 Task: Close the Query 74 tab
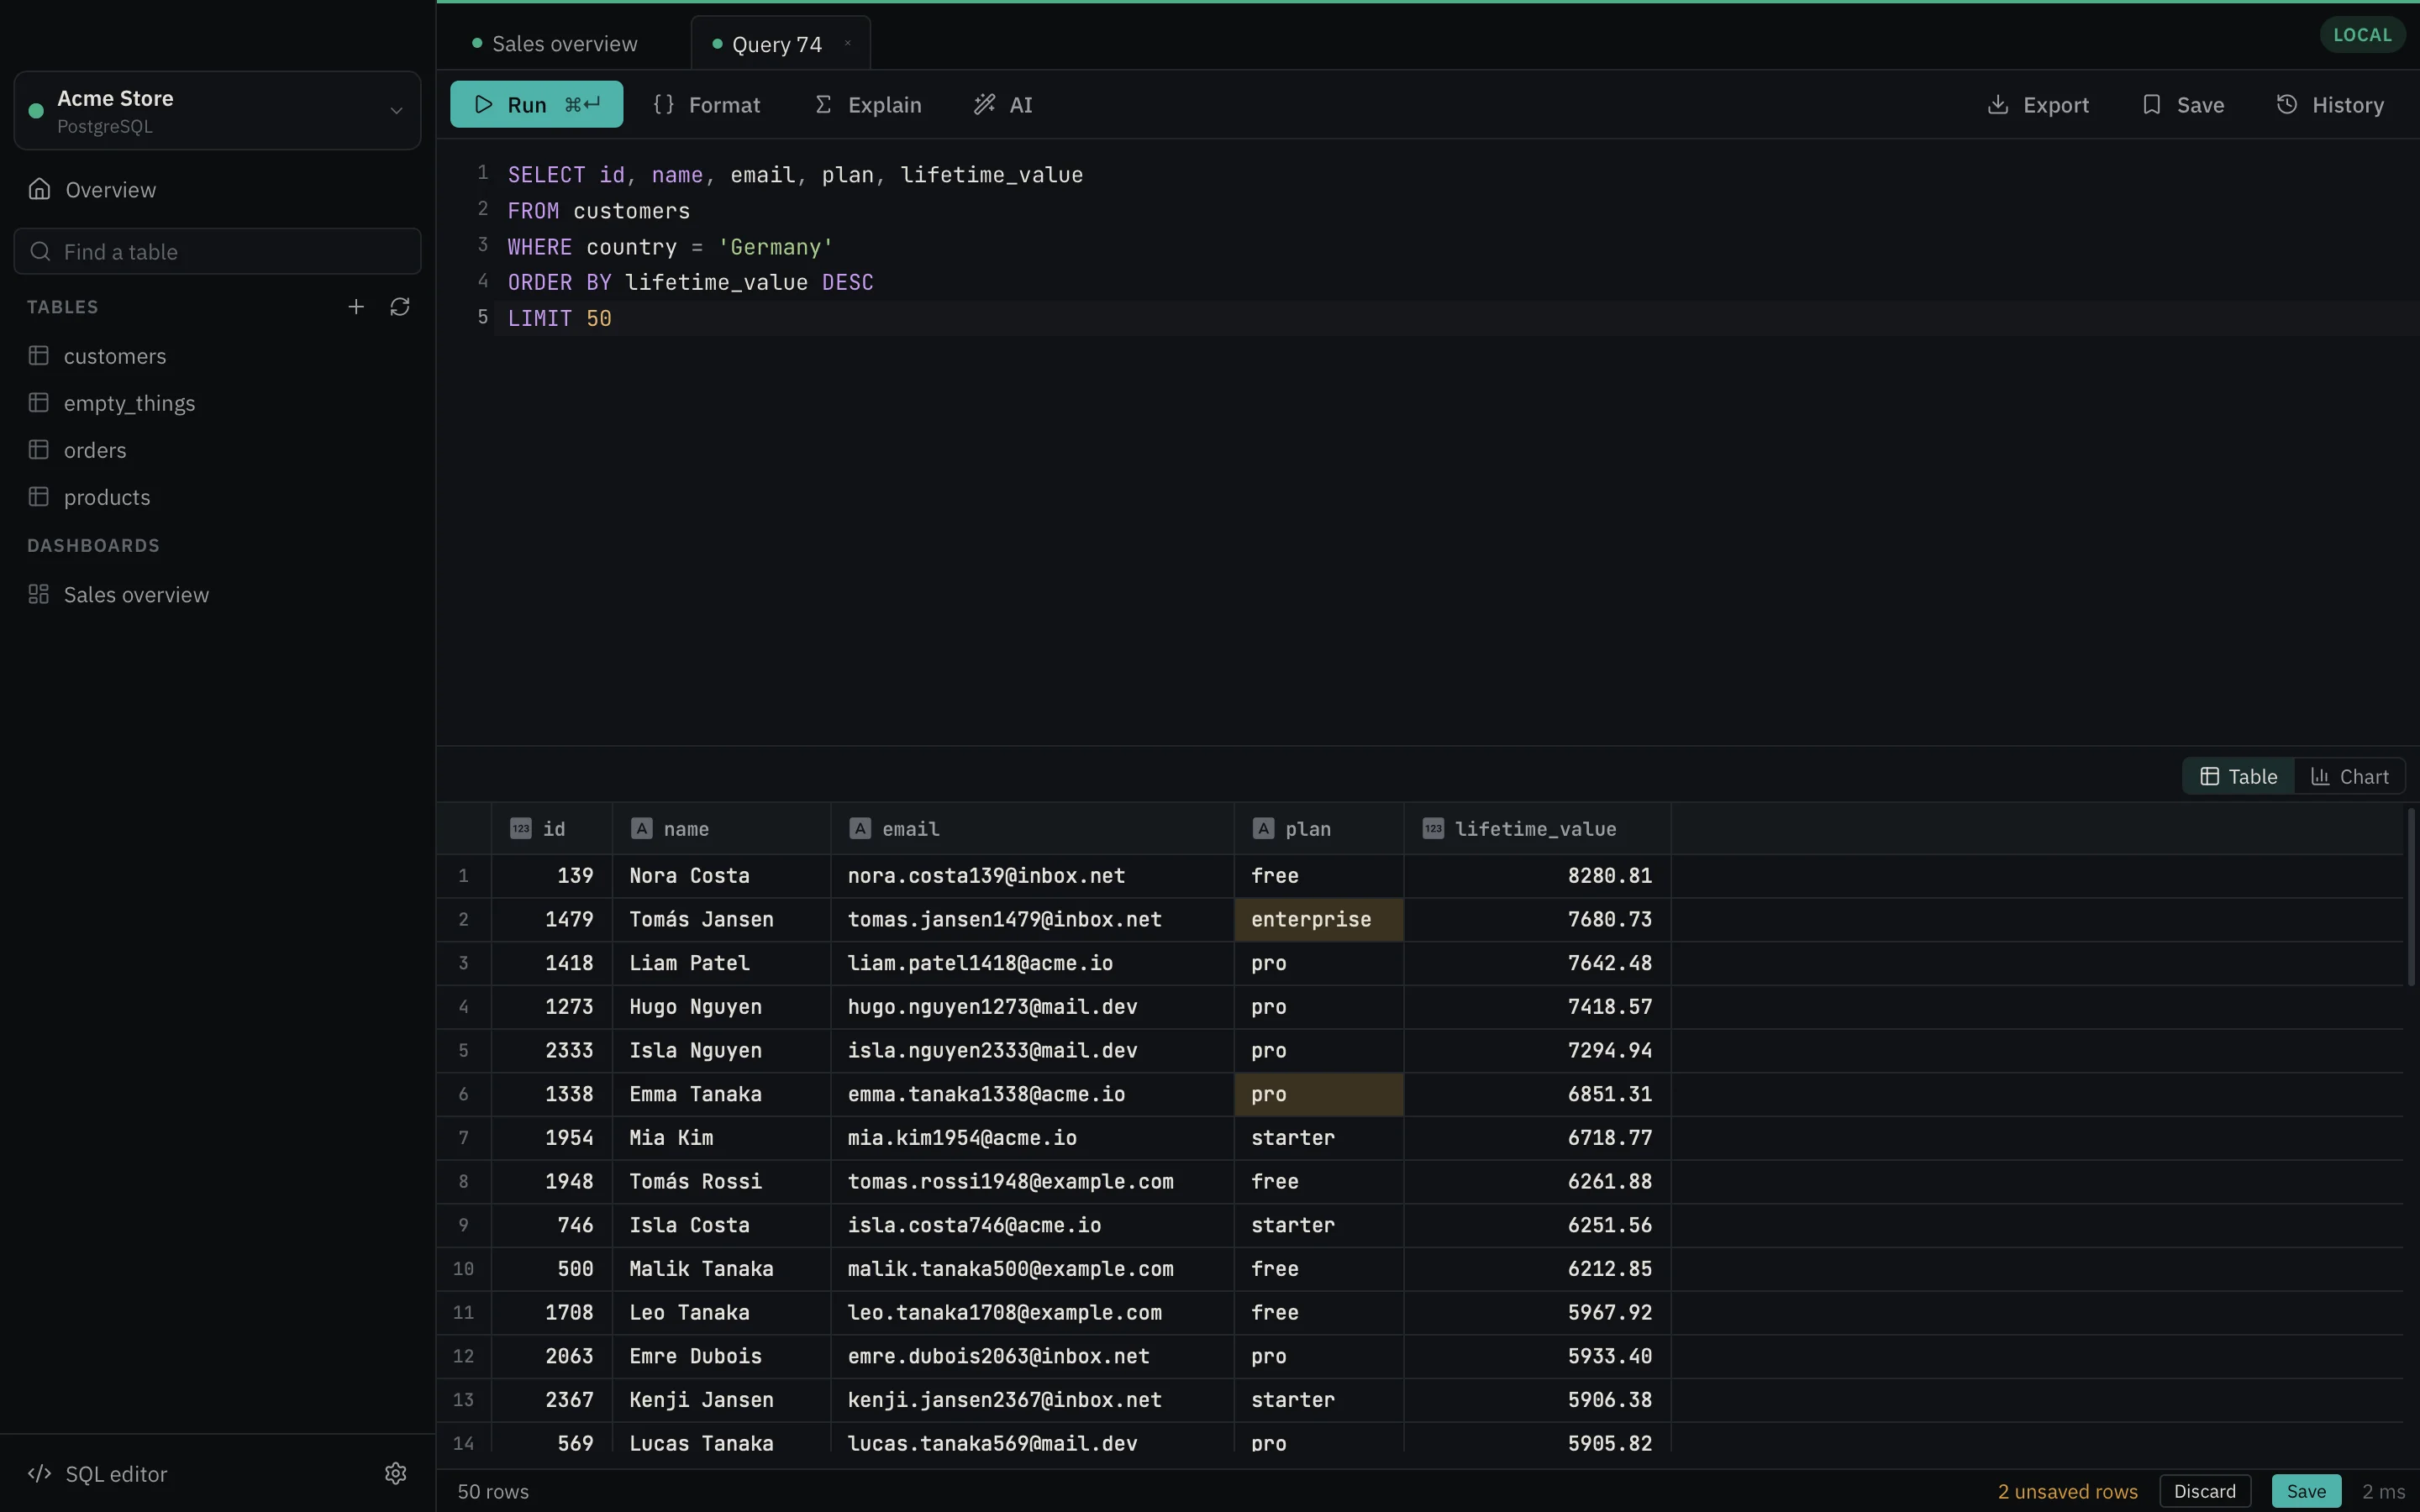847,43
